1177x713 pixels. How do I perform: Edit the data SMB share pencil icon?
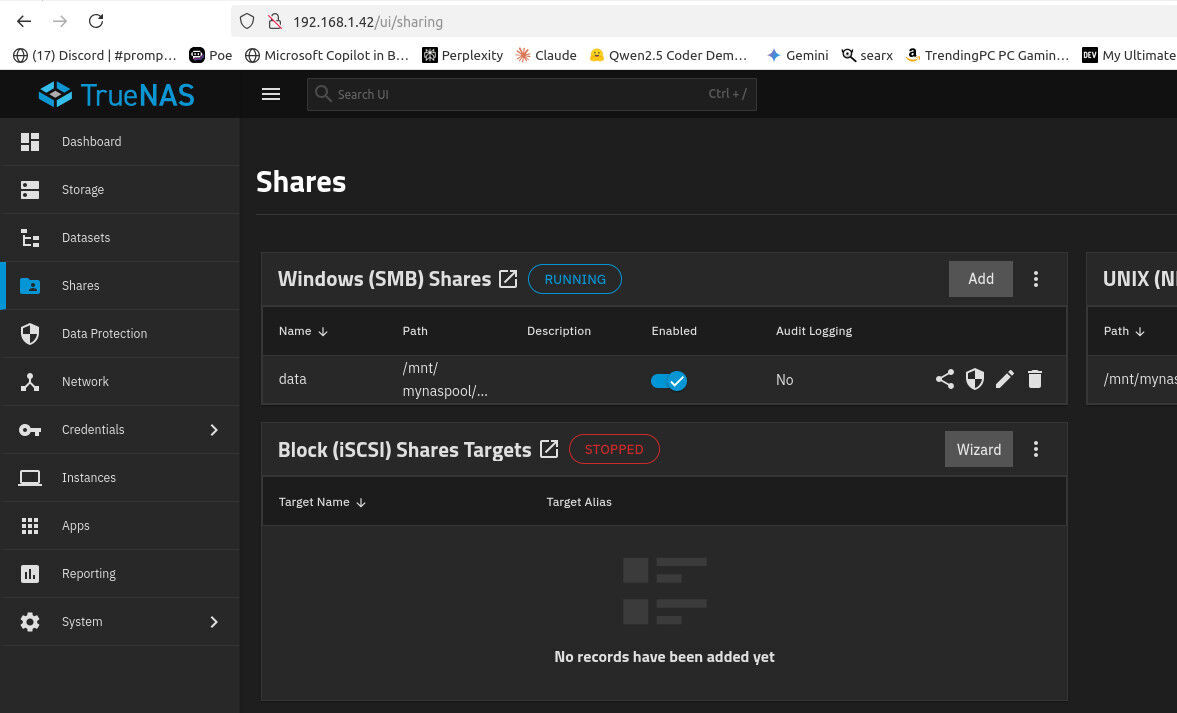tap(1005, 379)
